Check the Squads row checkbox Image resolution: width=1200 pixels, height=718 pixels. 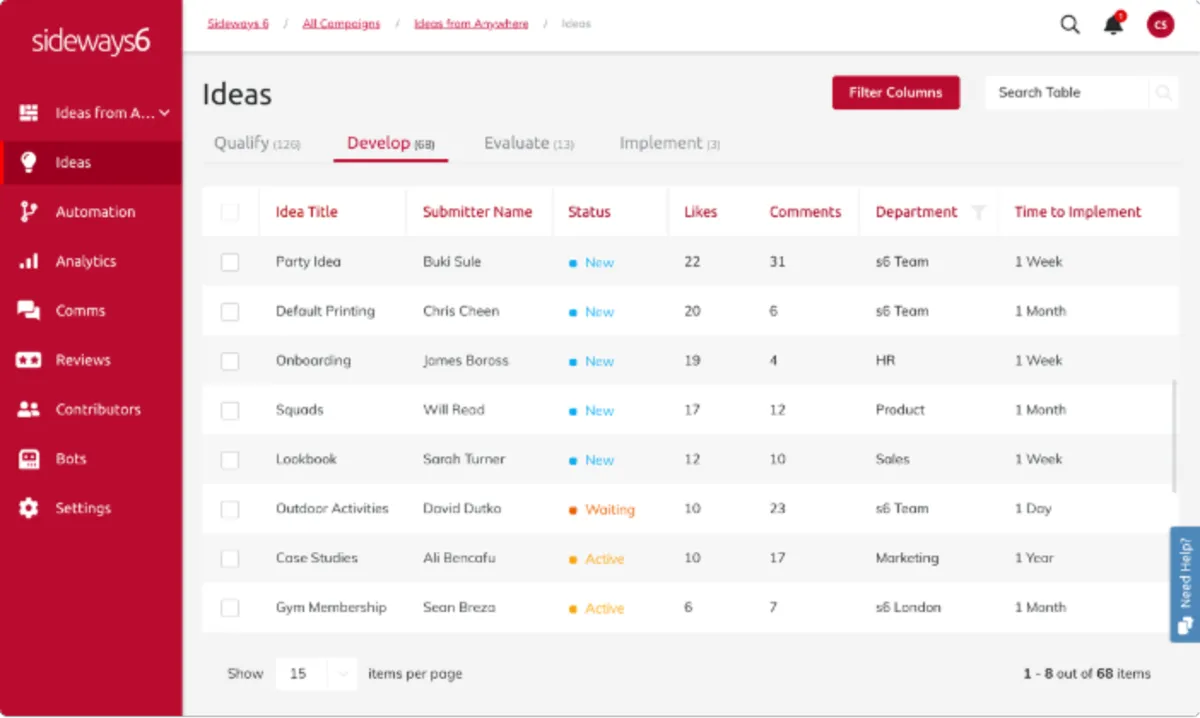[230, 410]
